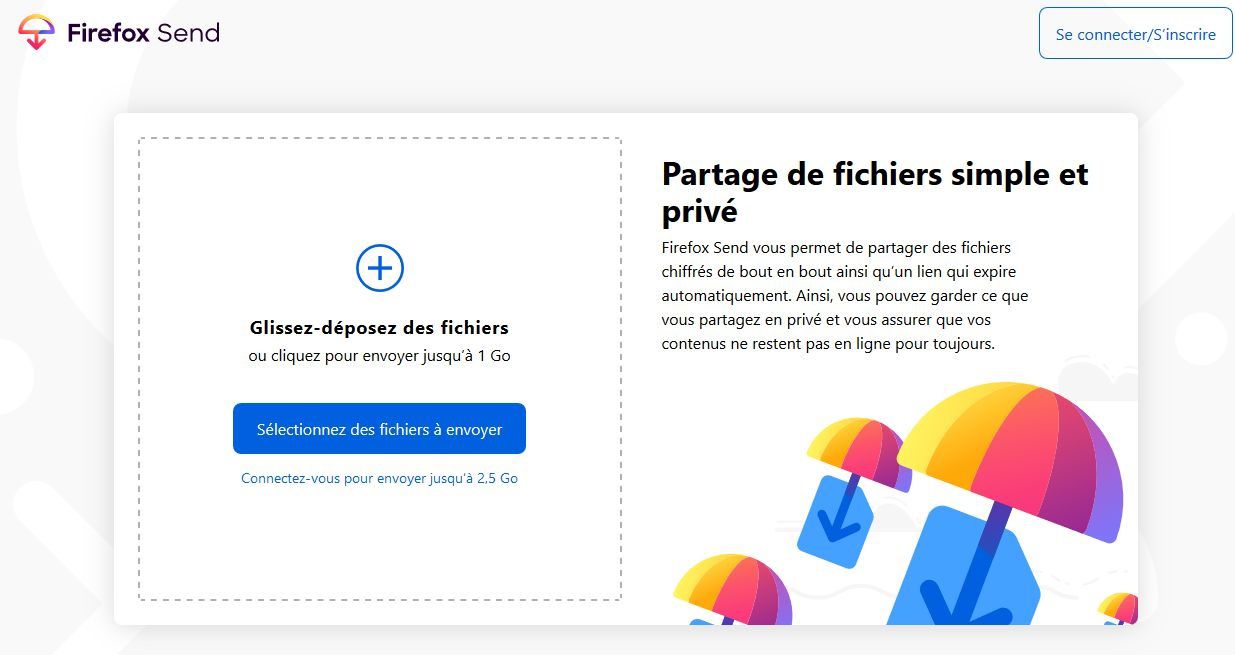The image size is (1235, 655).
Task: Click the faint cloud illustration behind umbrellas
Action: pyautogui.click(x=1097, y=377)
